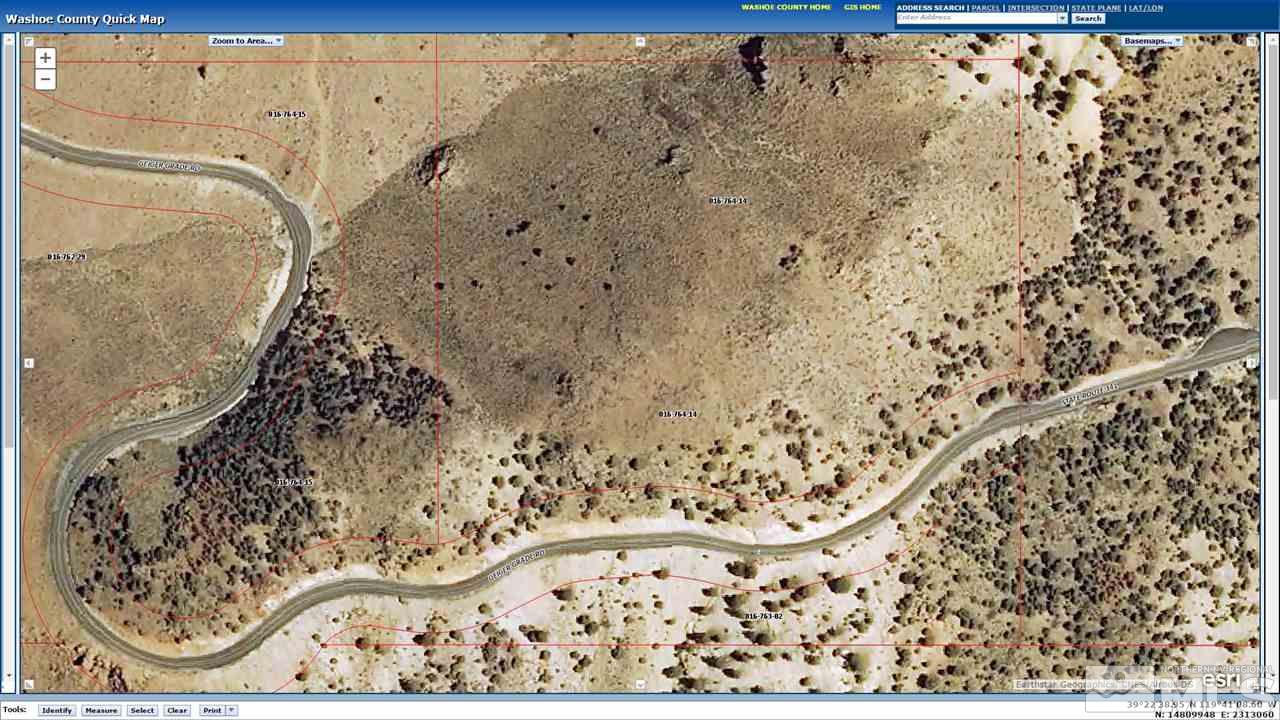Activate the Identify tool

point(57,710)
